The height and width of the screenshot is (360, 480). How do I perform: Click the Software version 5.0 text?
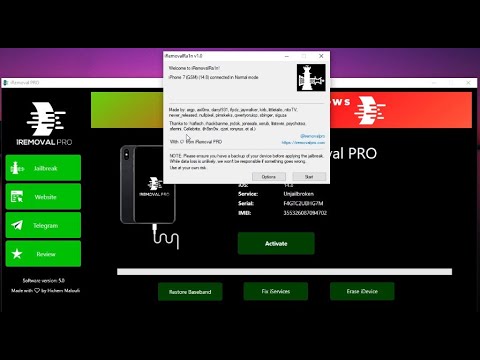(44, 280)
